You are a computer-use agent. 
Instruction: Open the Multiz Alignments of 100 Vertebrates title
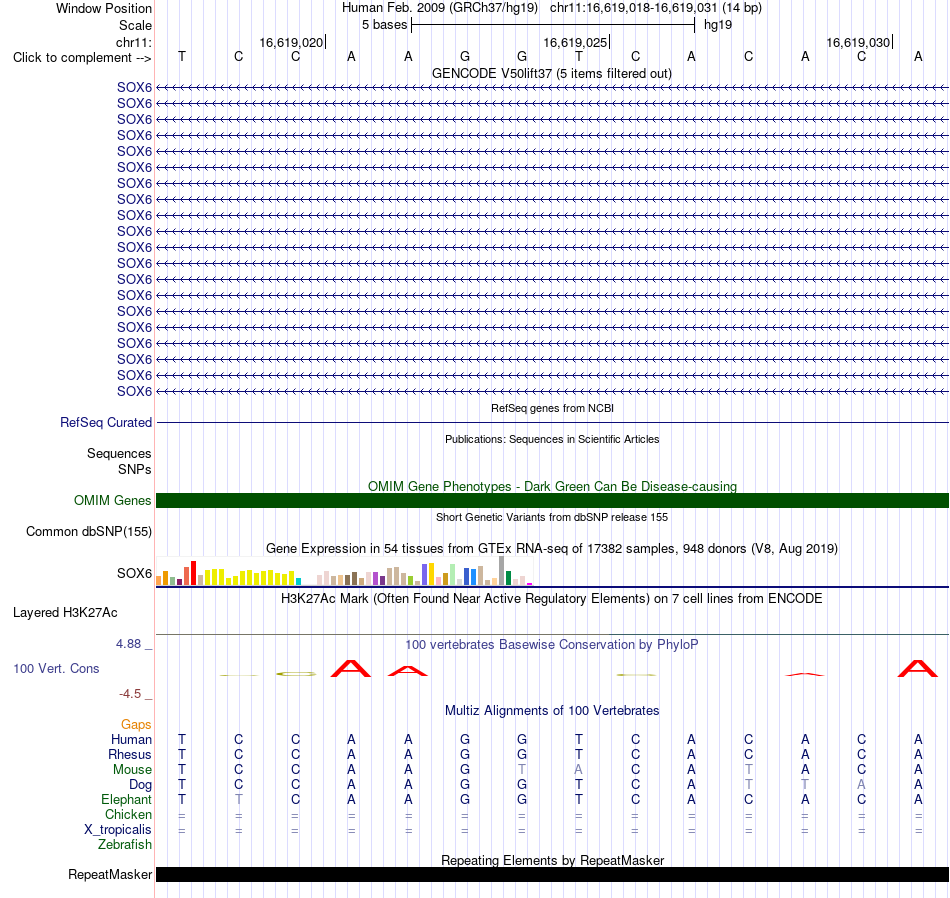(552, 711)
